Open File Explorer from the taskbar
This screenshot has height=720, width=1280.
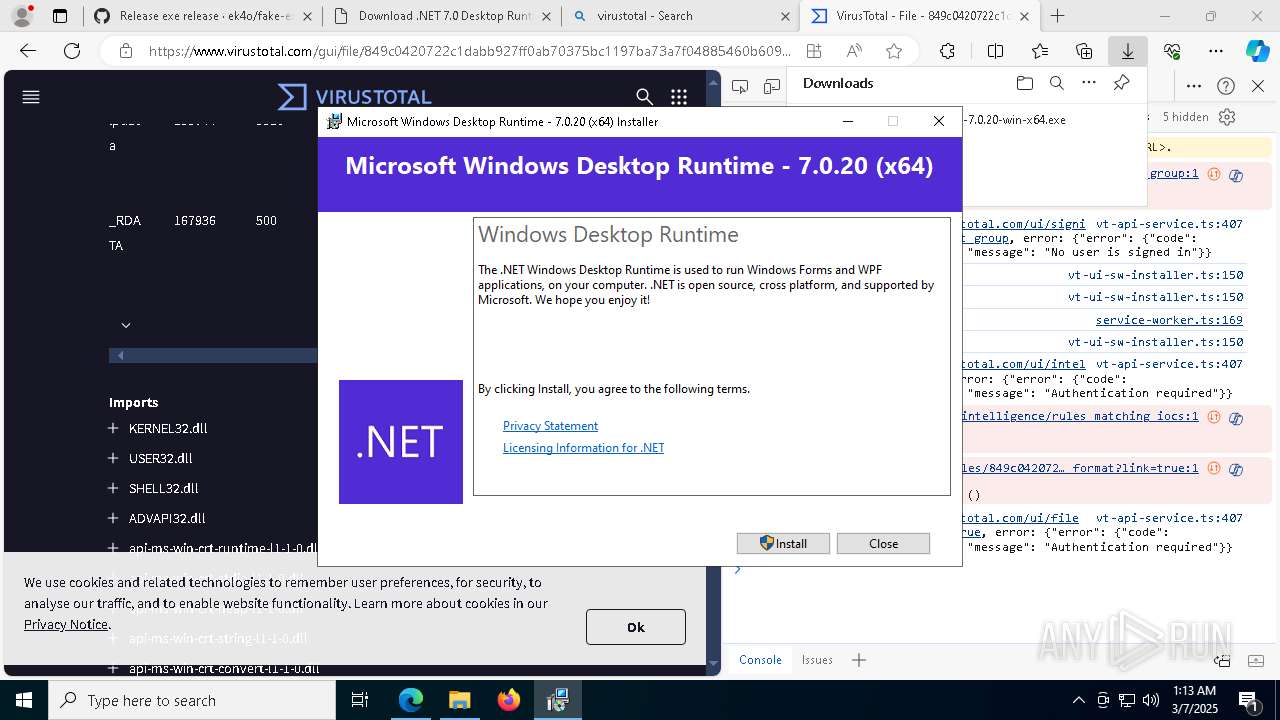coord(459,700)
